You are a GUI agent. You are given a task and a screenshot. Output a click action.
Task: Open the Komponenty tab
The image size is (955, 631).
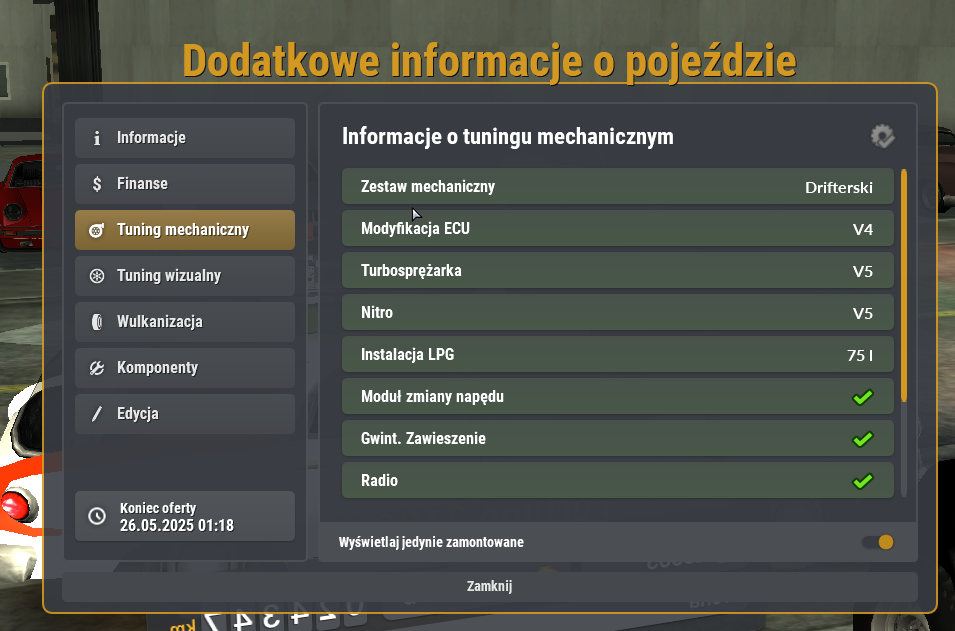185,368
